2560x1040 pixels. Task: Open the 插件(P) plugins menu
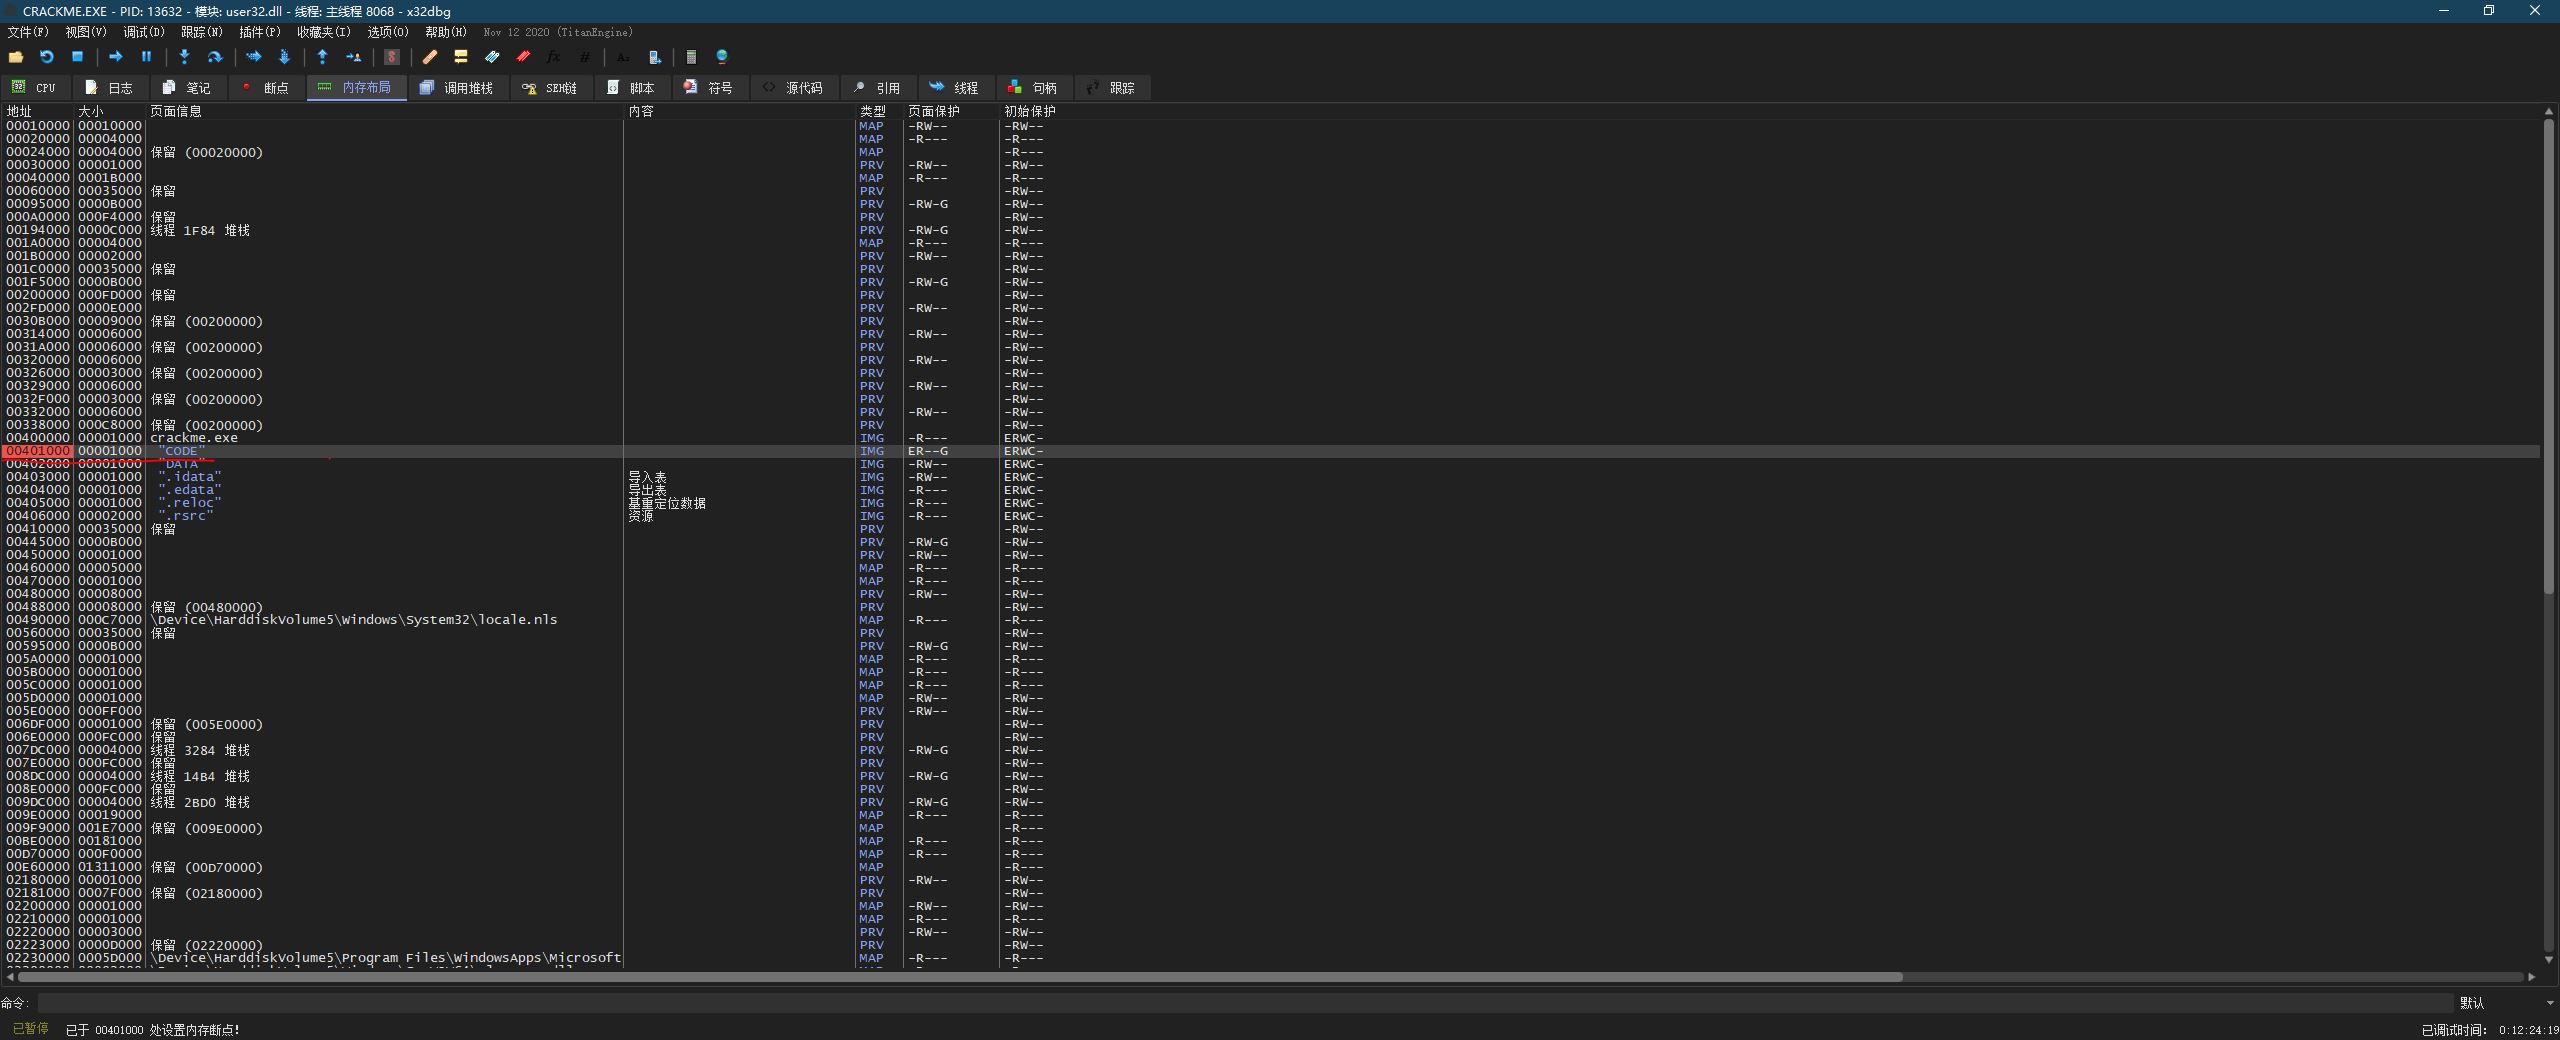[259, 32]
